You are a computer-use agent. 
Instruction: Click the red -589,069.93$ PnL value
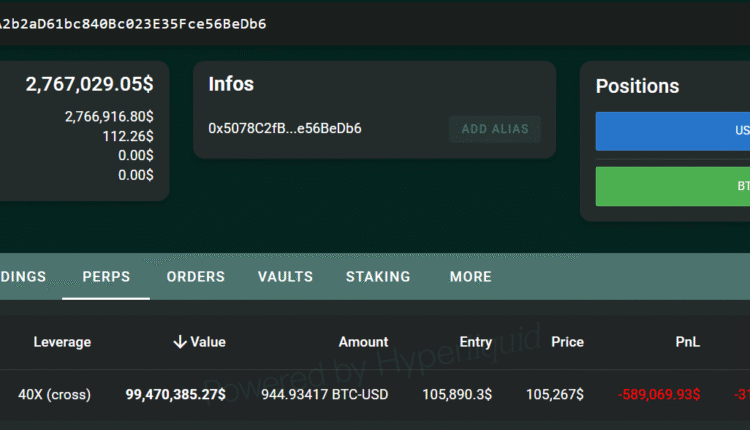(x=659, y=395)
